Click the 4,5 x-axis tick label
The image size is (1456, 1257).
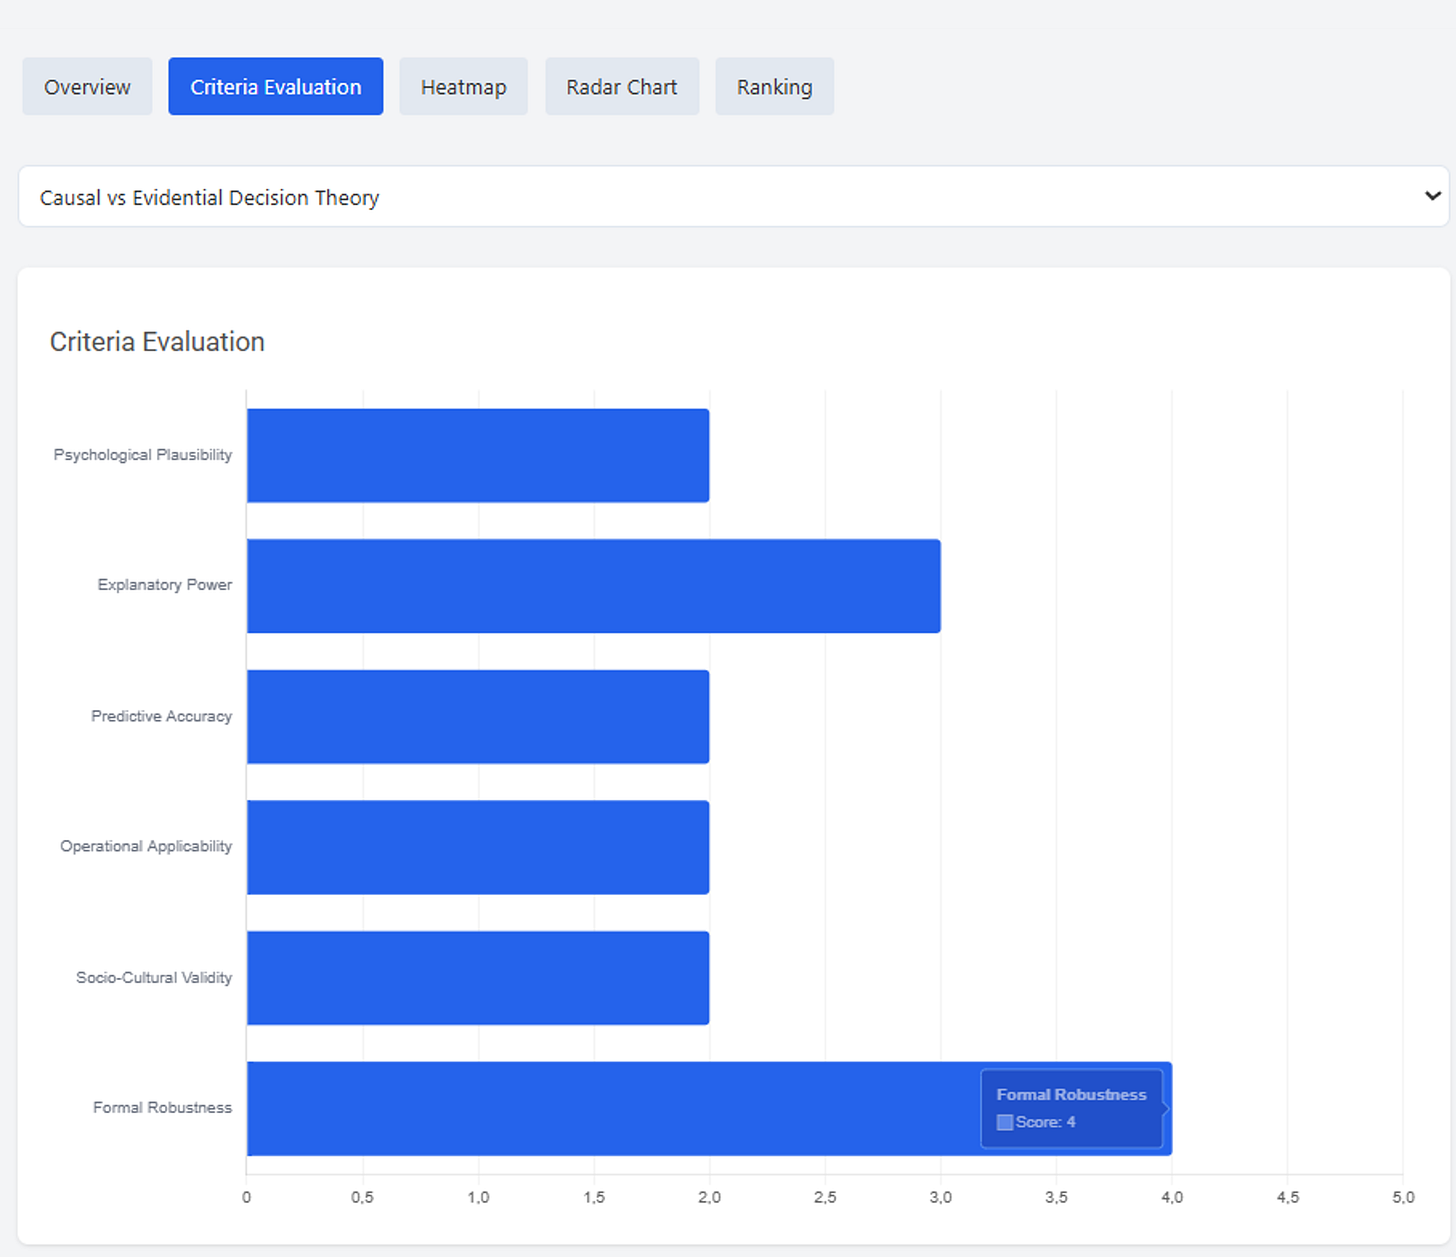tap(1288, 1197)
